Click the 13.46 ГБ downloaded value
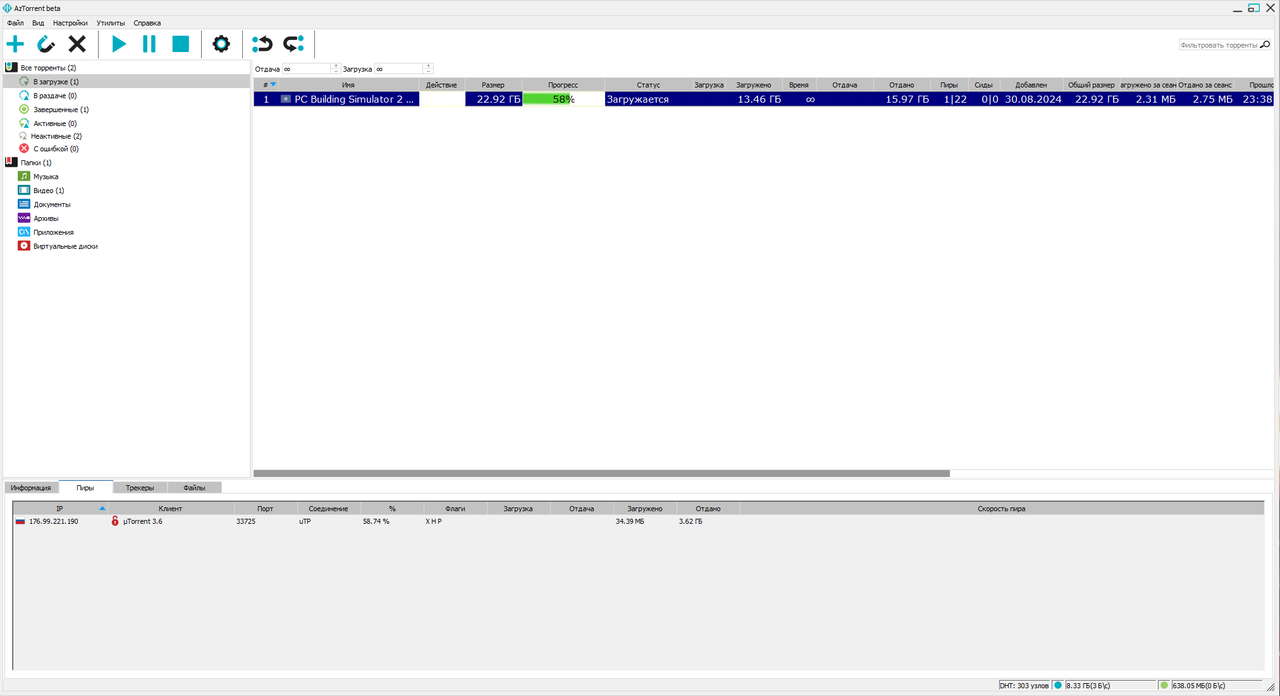The height and width of the screenshot is (696, 1280). tap(759, 99)
